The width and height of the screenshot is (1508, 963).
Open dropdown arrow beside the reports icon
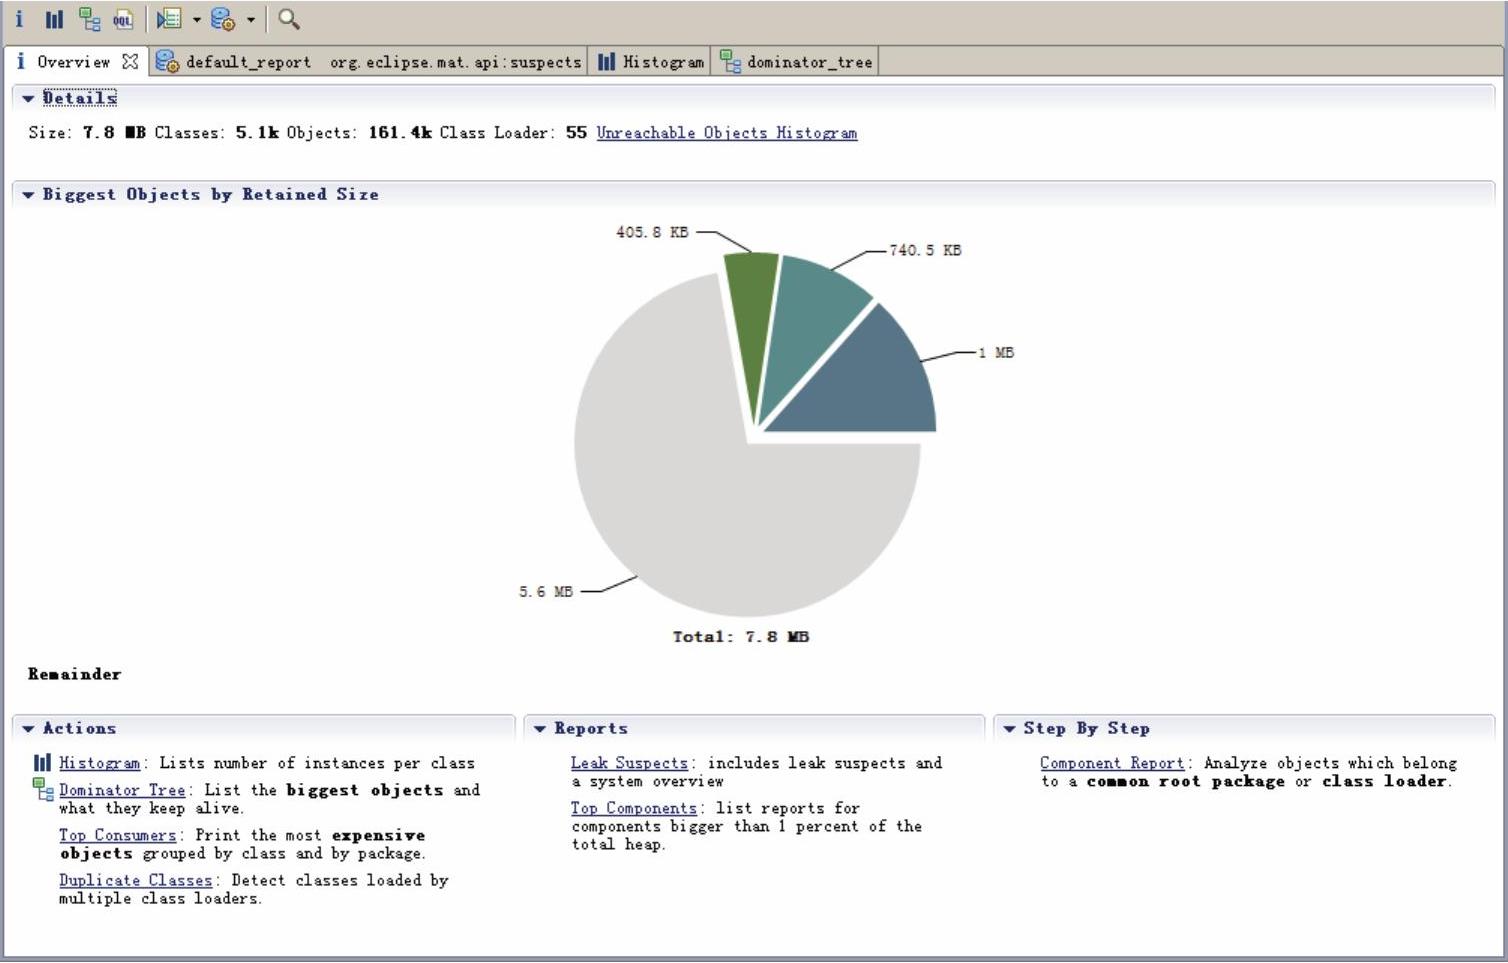pos(196,19)
